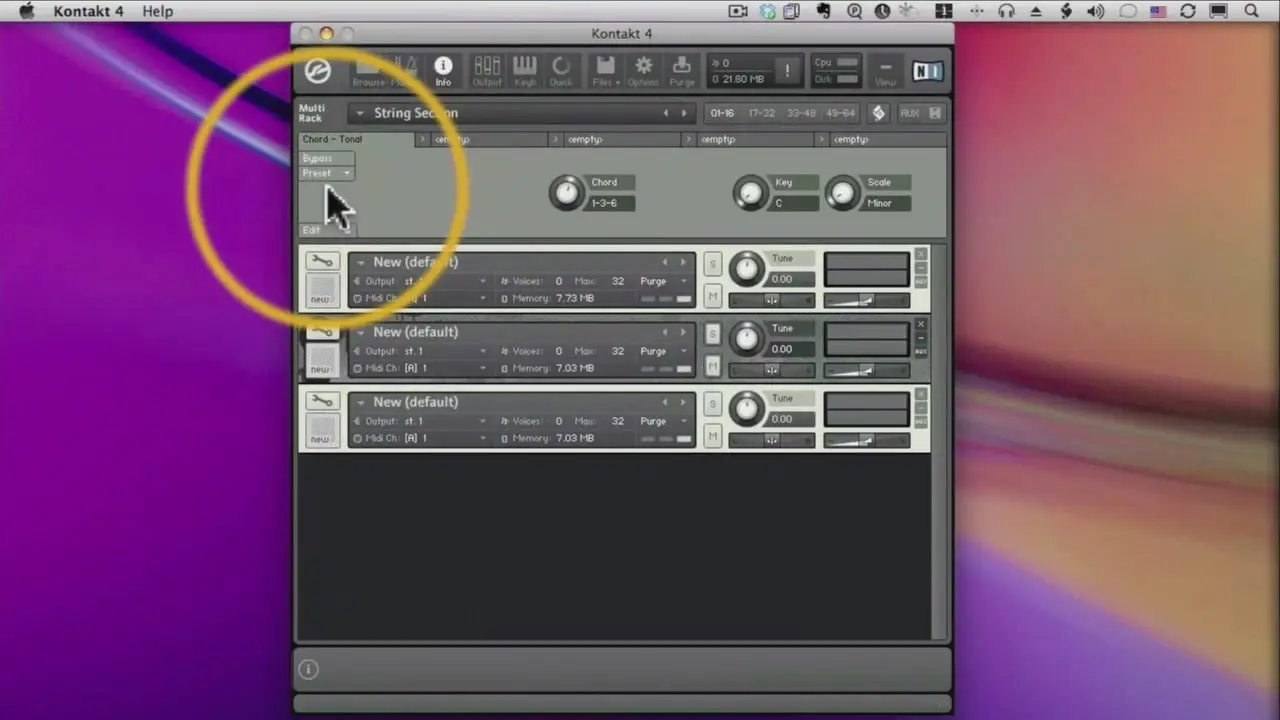This screenshot has height=720, width=1280.
Task: Click the Scale value field Minor
Action: coord(885,203)
